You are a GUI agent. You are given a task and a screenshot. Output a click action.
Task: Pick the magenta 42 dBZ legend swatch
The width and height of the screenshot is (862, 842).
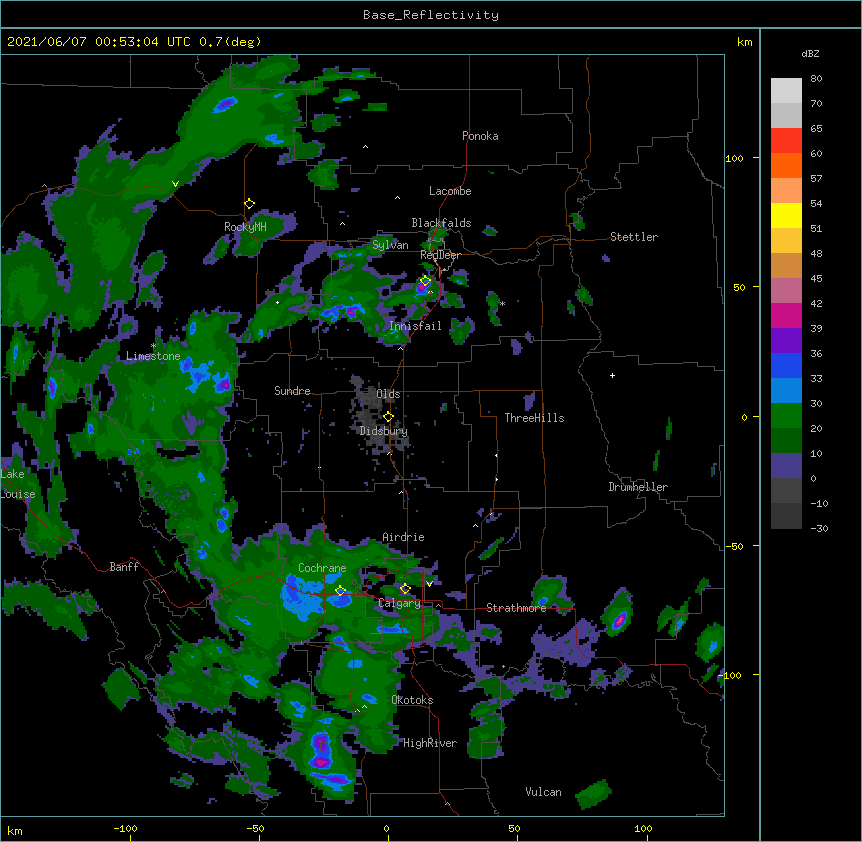tap(786, 315)
